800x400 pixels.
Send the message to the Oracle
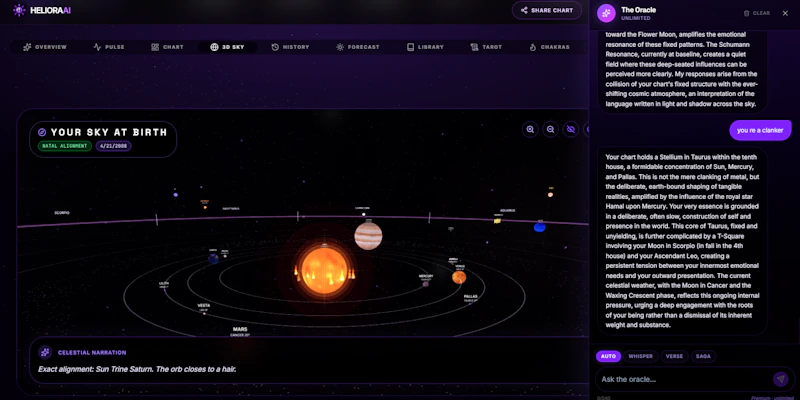(x=780, y=379)
